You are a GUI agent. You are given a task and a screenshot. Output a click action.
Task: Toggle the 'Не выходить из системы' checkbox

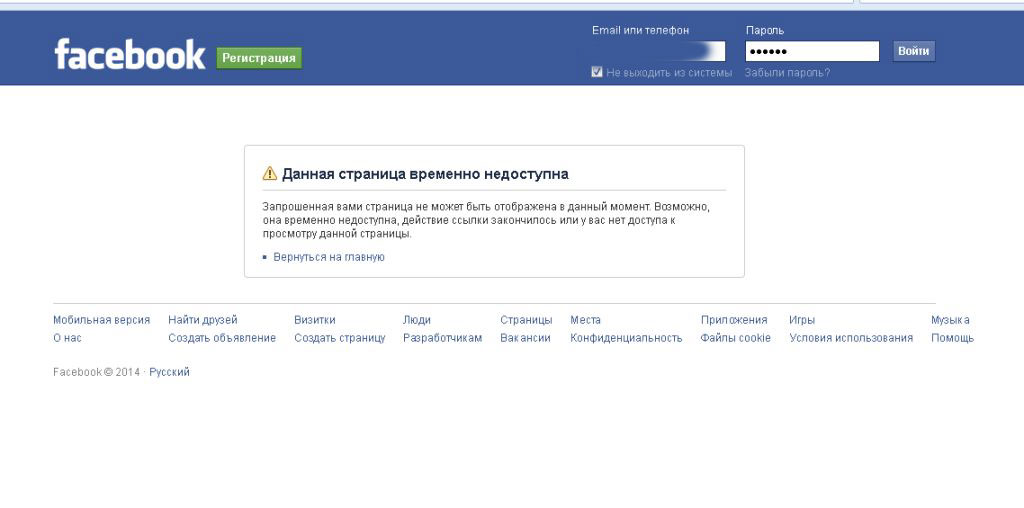point(597,72)
